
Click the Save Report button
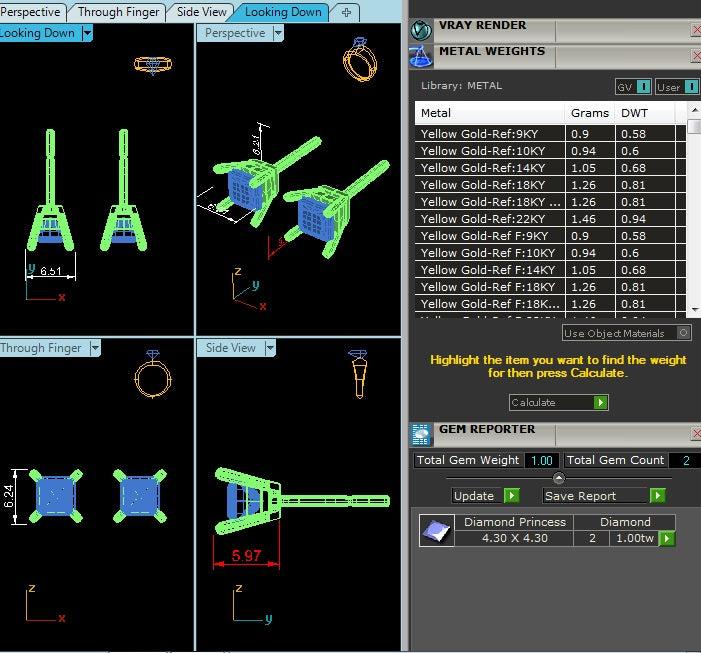click(604, 496)
